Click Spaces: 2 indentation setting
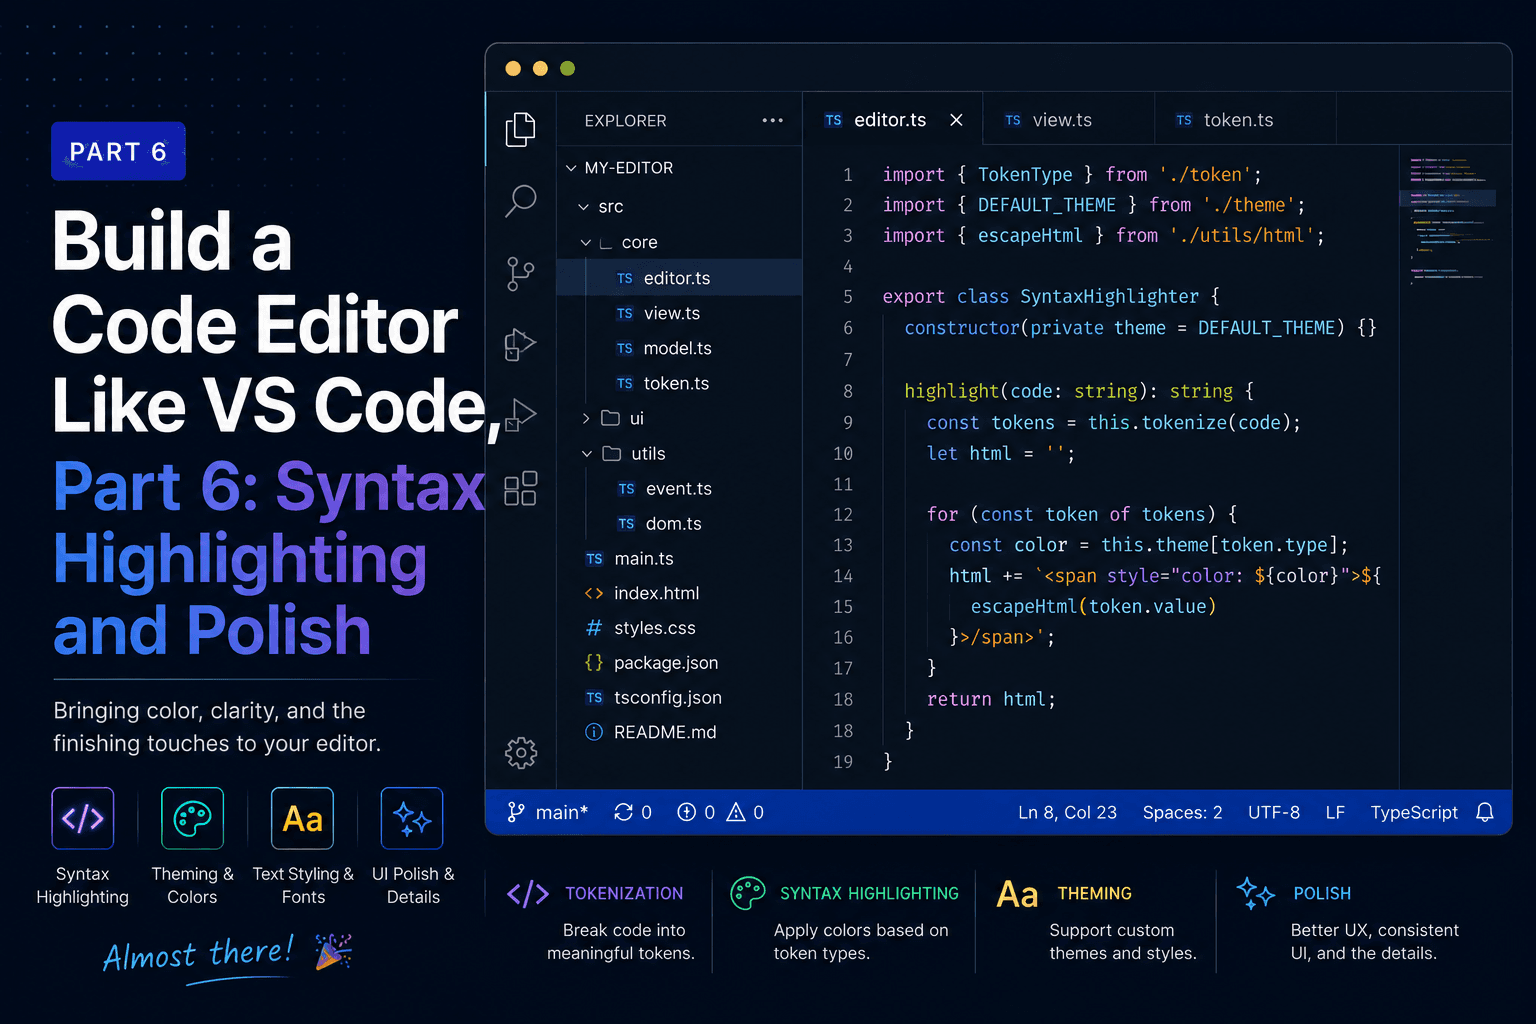The height and width of the screenshot is (1024, 1536). 1182,812
